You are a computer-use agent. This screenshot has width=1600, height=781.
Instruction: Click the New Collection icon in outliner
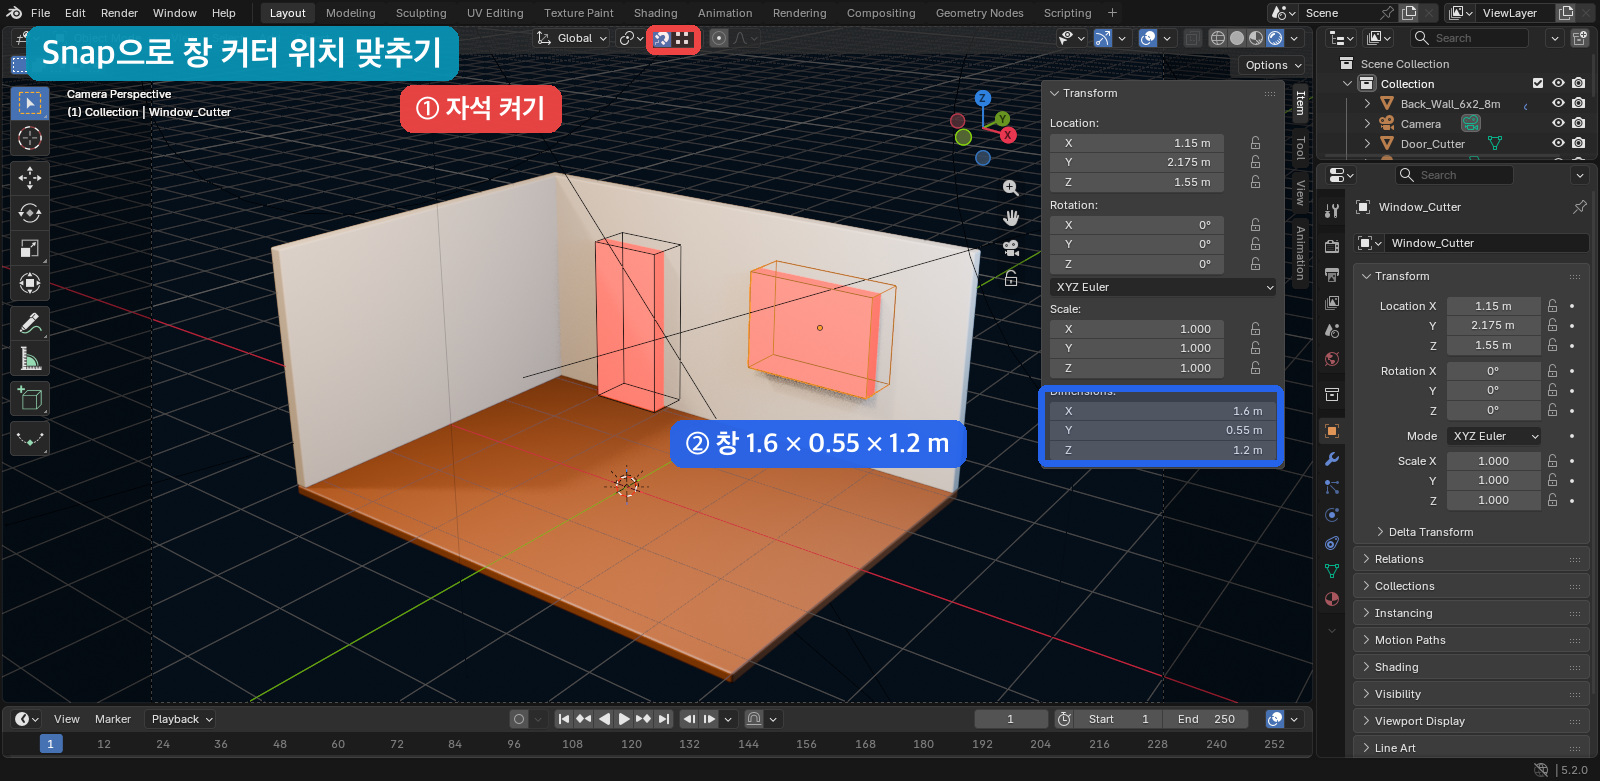point(1580,38)
